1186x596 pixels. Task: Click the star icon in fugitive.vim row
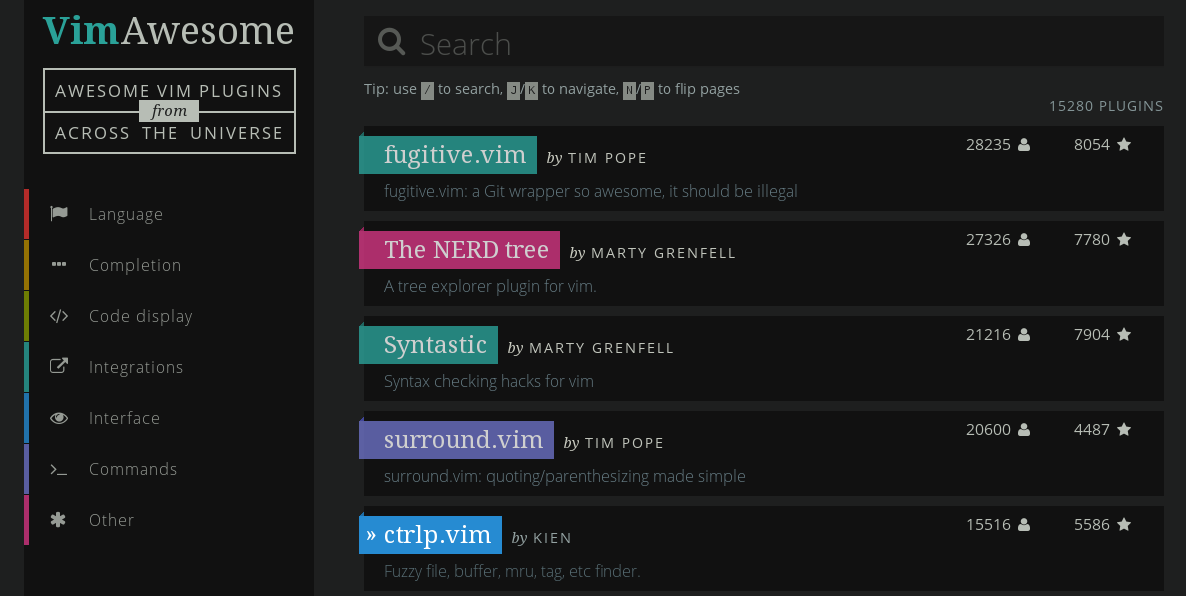point(1124,144)
